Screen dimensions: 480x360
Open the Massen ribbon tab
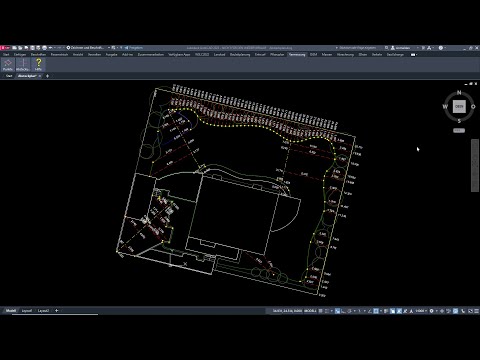click(327, 55)
